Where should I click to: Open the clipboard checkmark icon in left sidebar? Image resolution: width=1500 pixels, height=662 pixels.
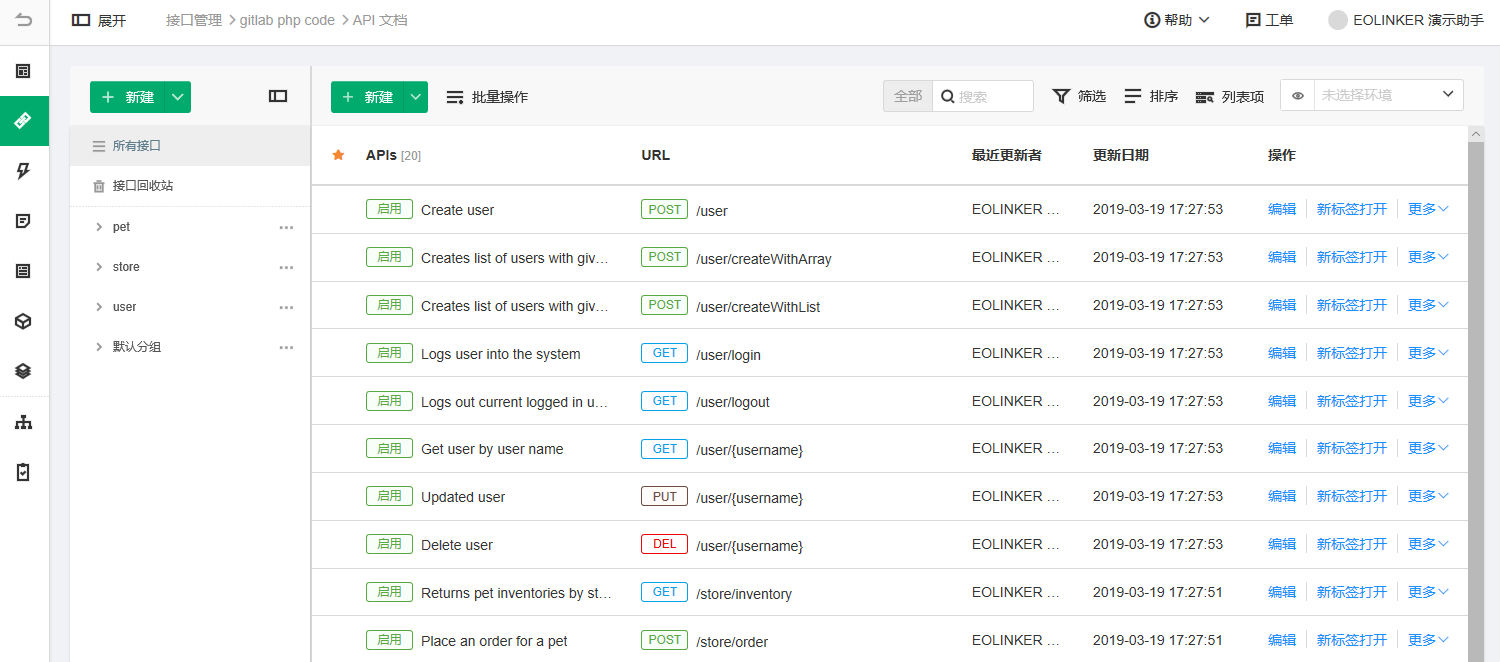(24, 472)
